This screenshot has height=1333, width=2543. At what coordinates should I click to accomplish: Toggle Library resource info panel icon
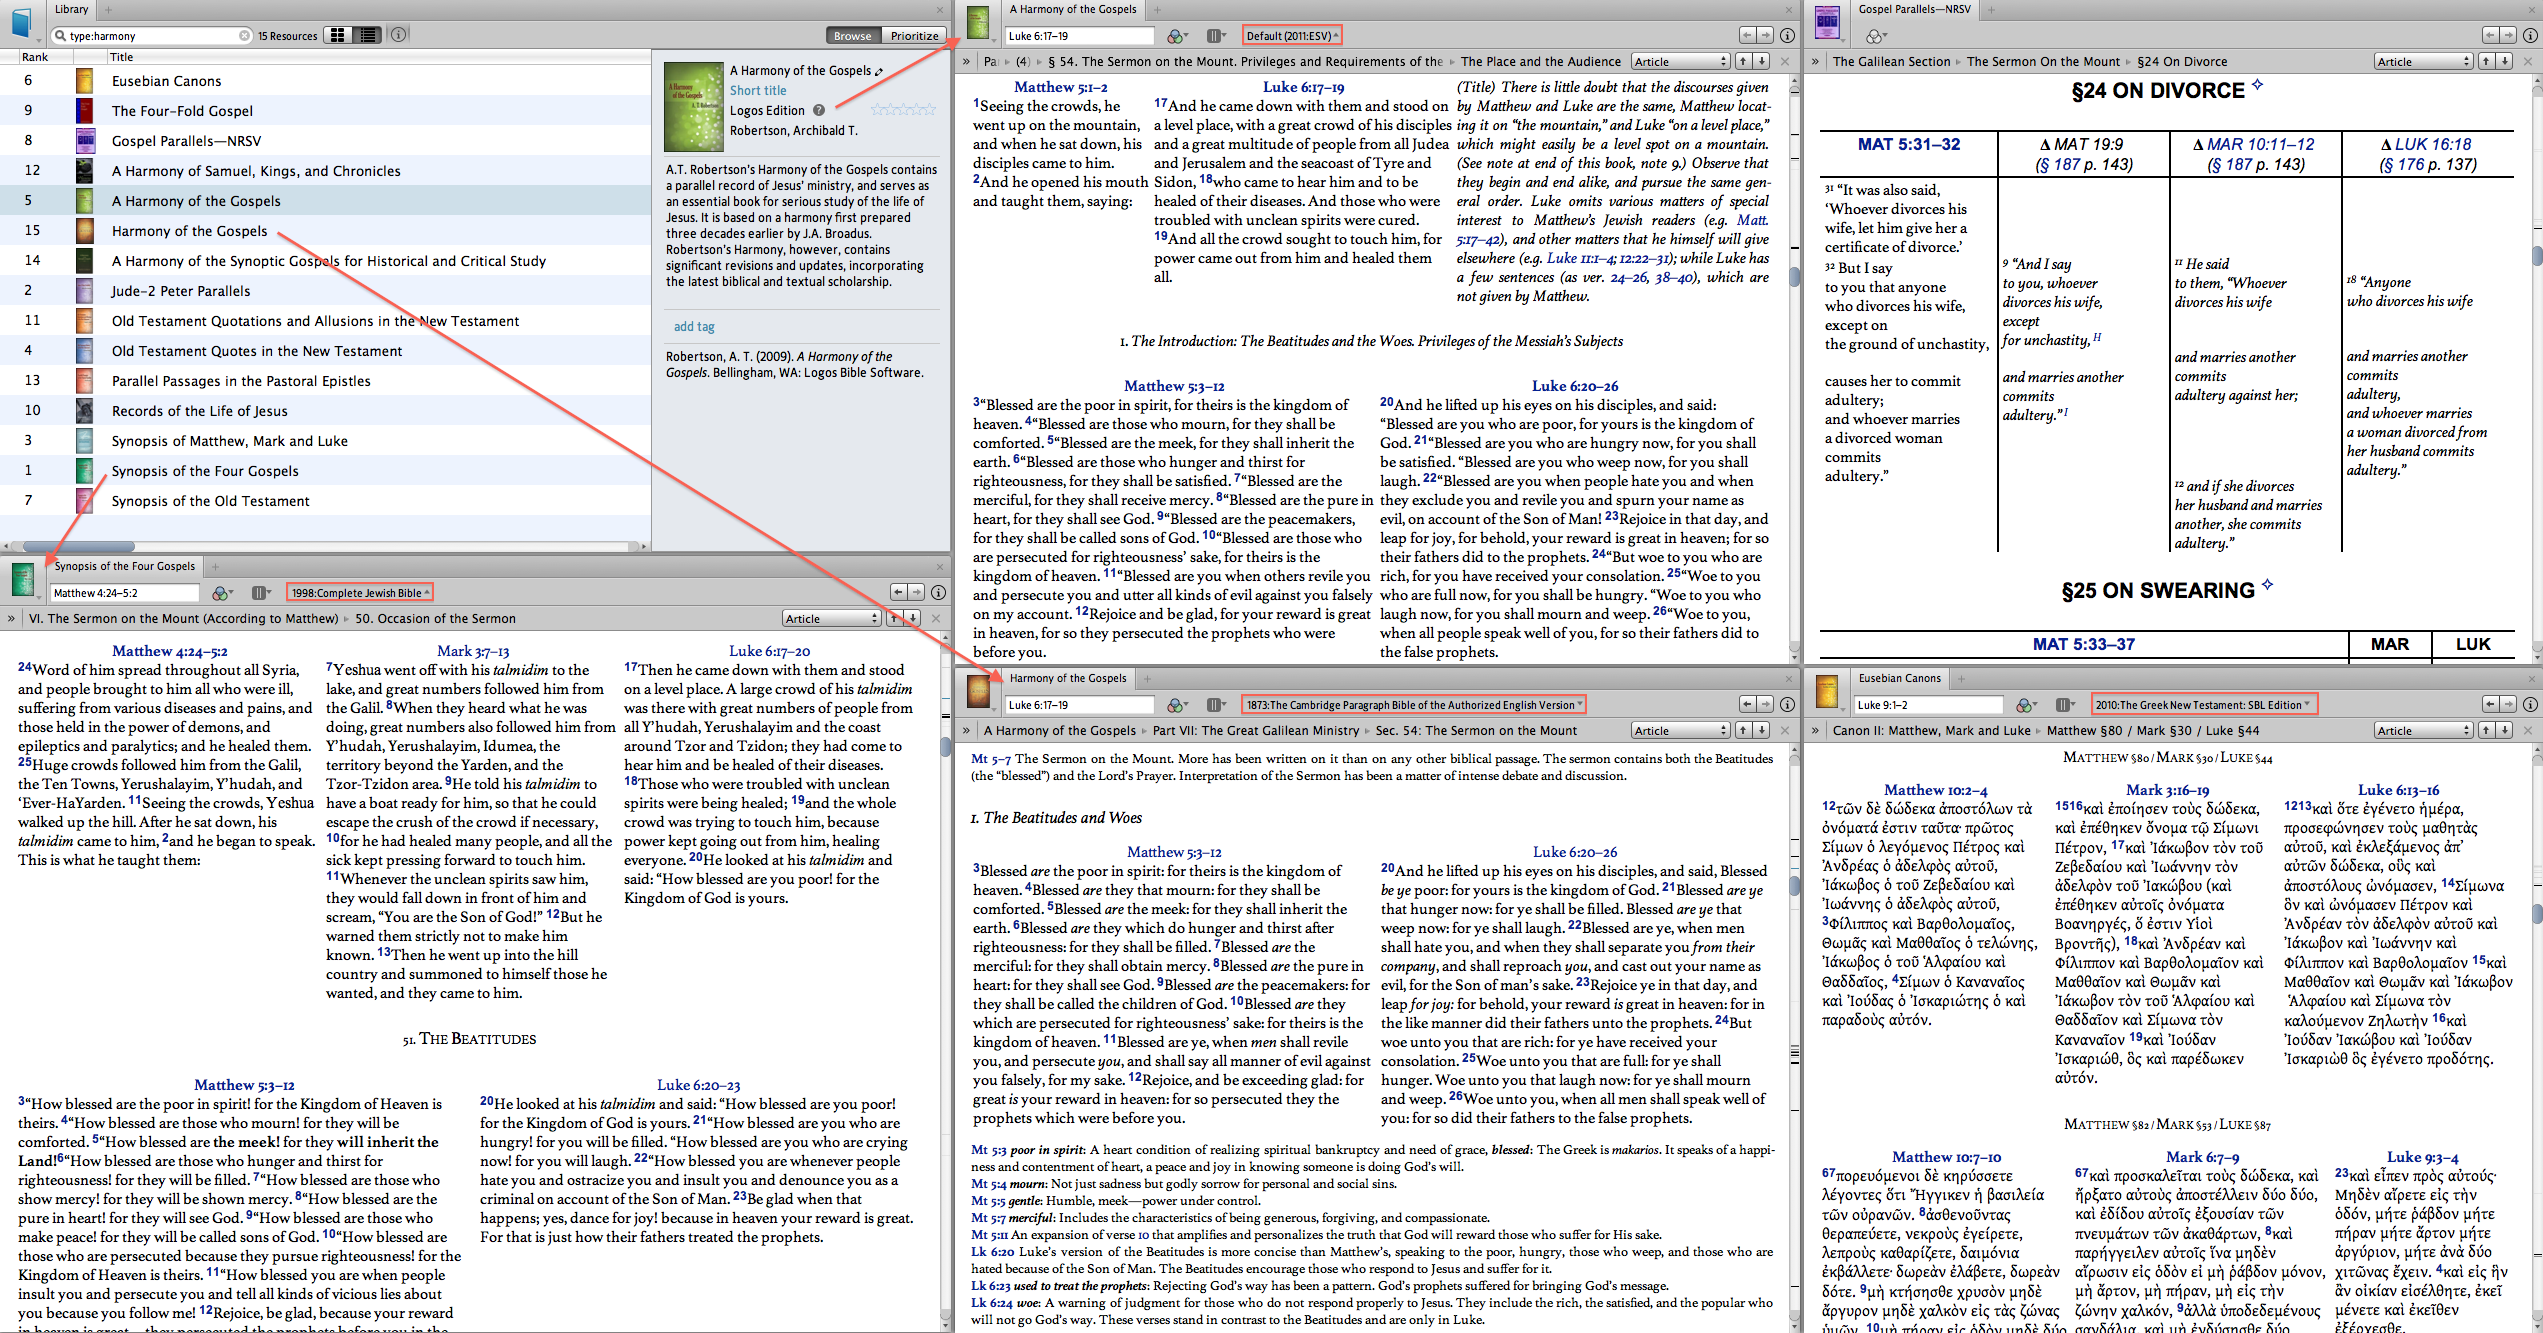(x=398, y=35)
